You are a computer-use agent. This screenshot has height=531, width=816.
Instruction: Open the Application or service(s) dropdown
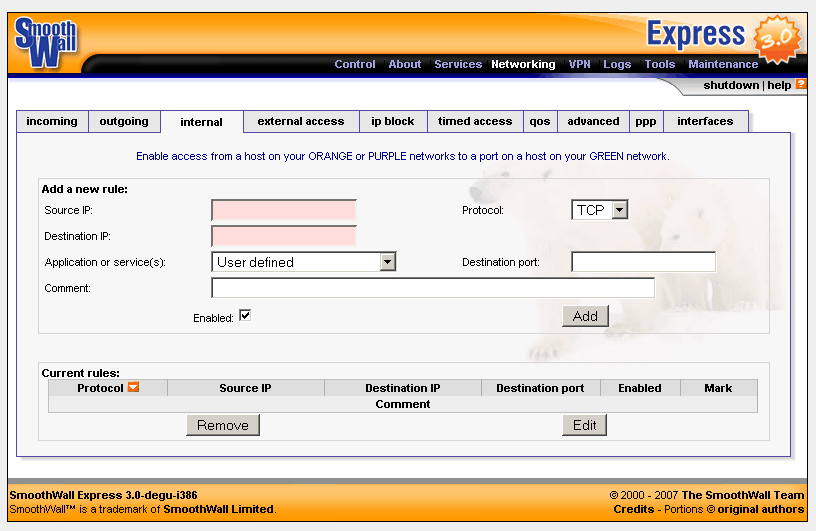[304, 262]
